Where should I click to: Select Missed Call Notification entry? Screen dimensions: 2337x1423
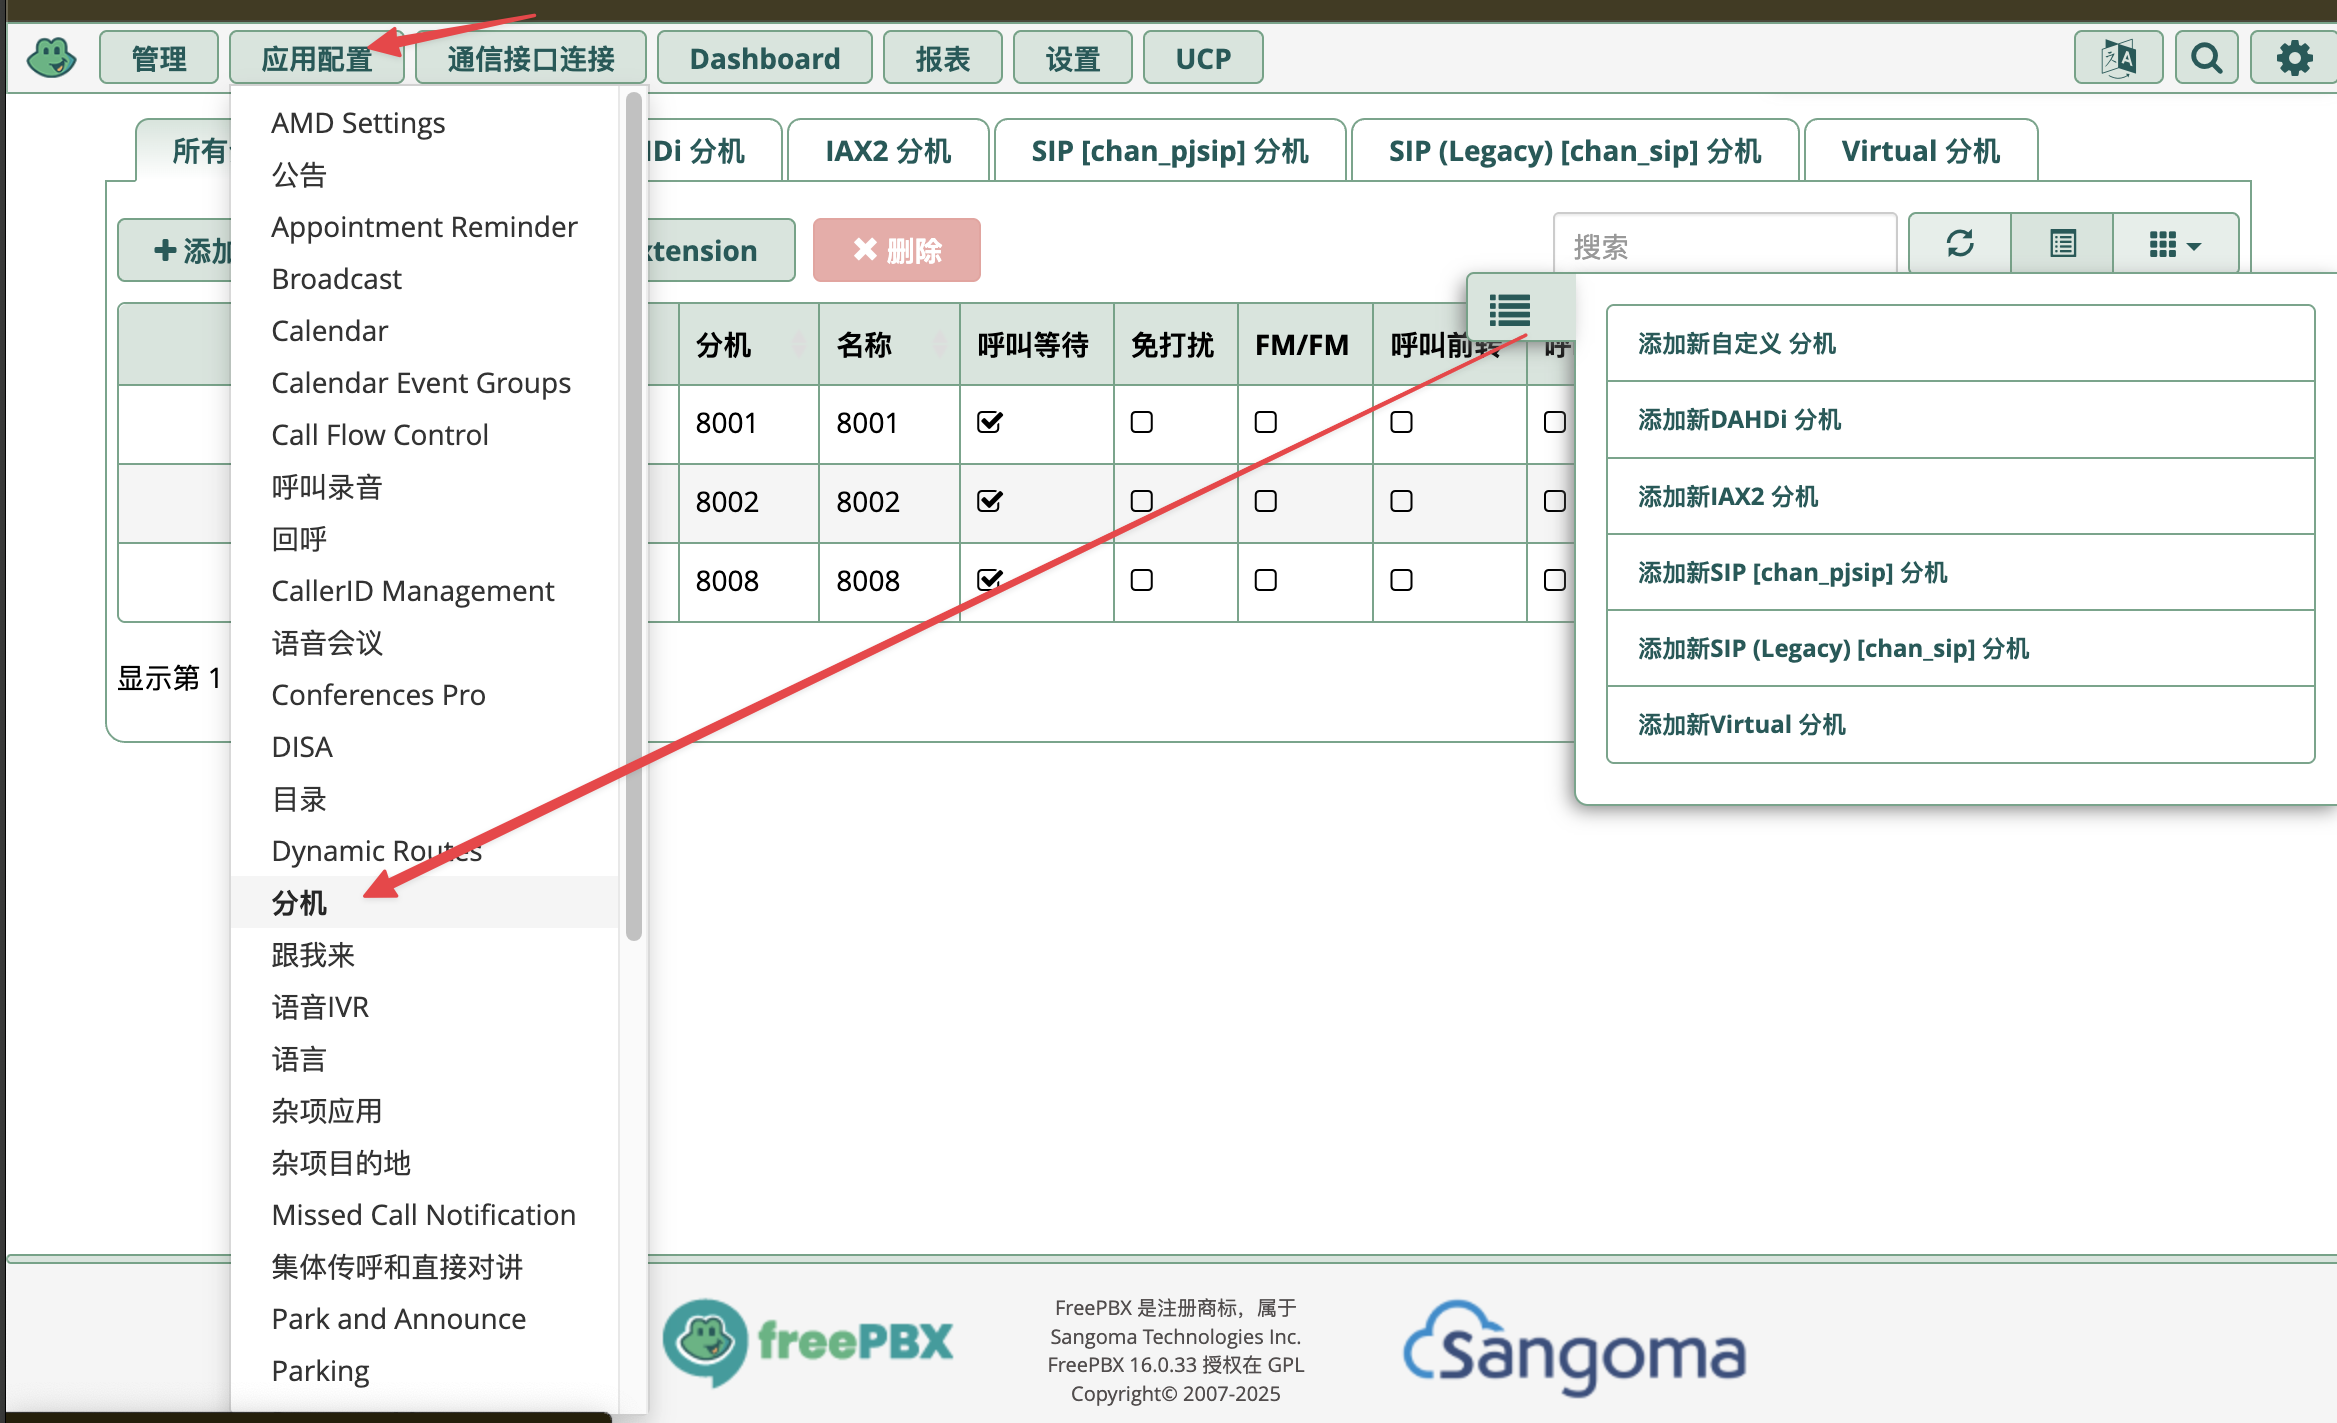tap(425, 1214)
